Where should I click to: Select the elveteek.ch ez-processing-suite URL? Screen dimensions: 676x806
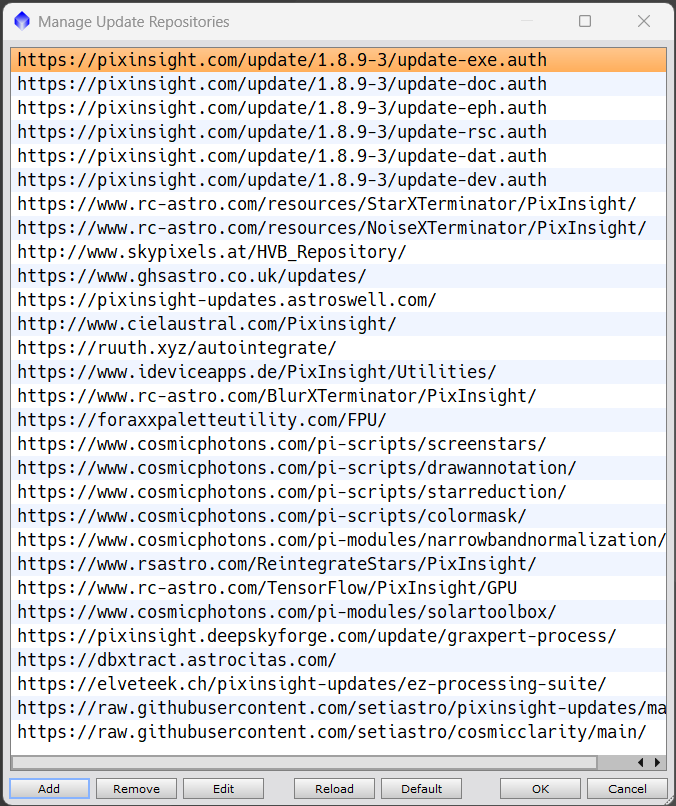338,684
